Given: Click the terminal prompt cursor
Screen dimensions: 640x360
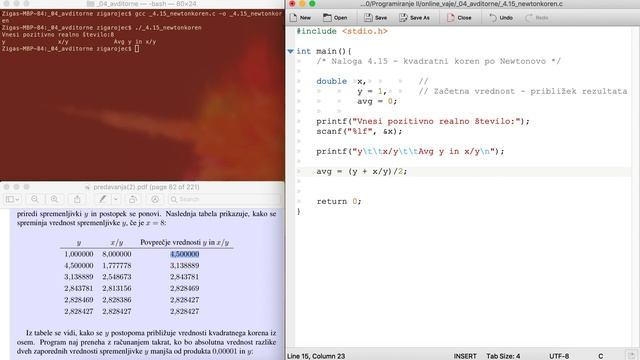Looking at the screenshot, I should click(x=137, y=49).
